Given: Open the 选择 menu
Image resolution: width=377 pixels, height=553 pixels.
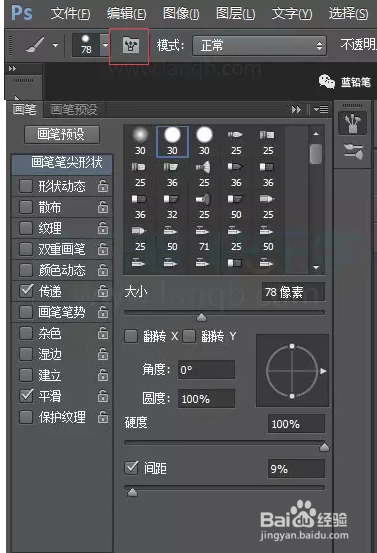Looking at the screenshot, I should pos(348,14).
